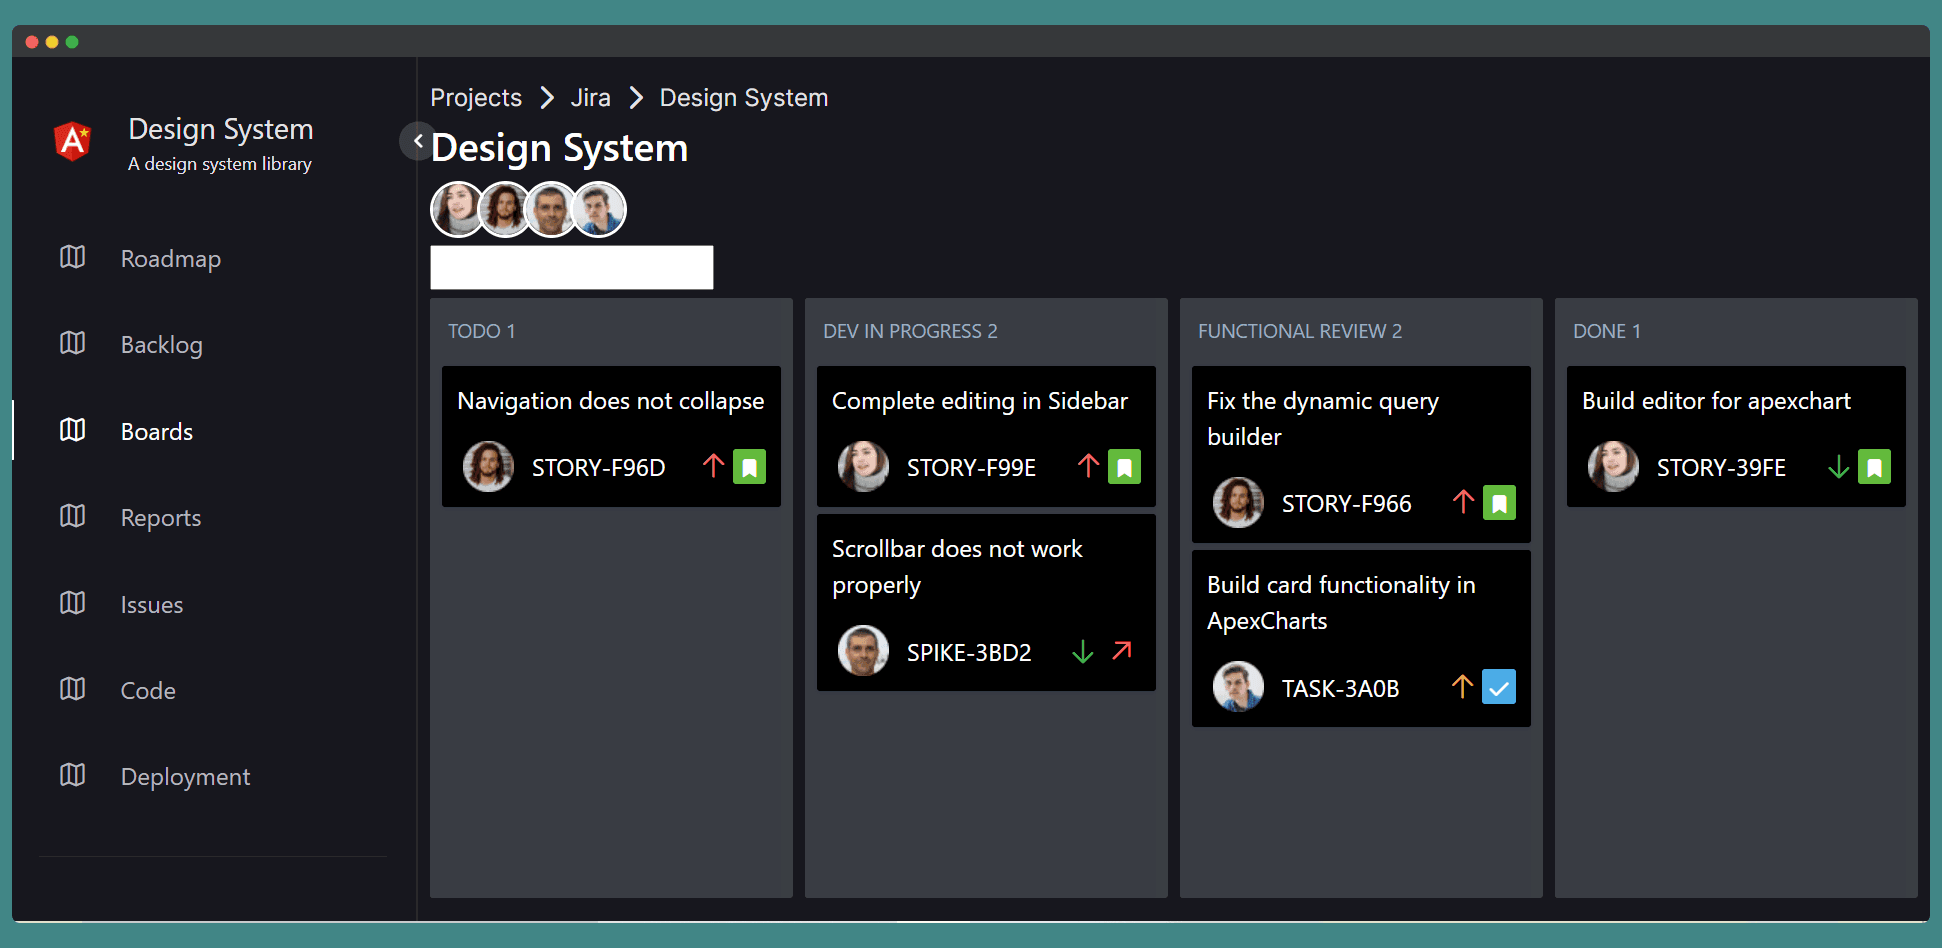The height and width of the screenshot is (948, 1942).
Task: Go to Projects breadcrumb link
Action: click(476, 98)
